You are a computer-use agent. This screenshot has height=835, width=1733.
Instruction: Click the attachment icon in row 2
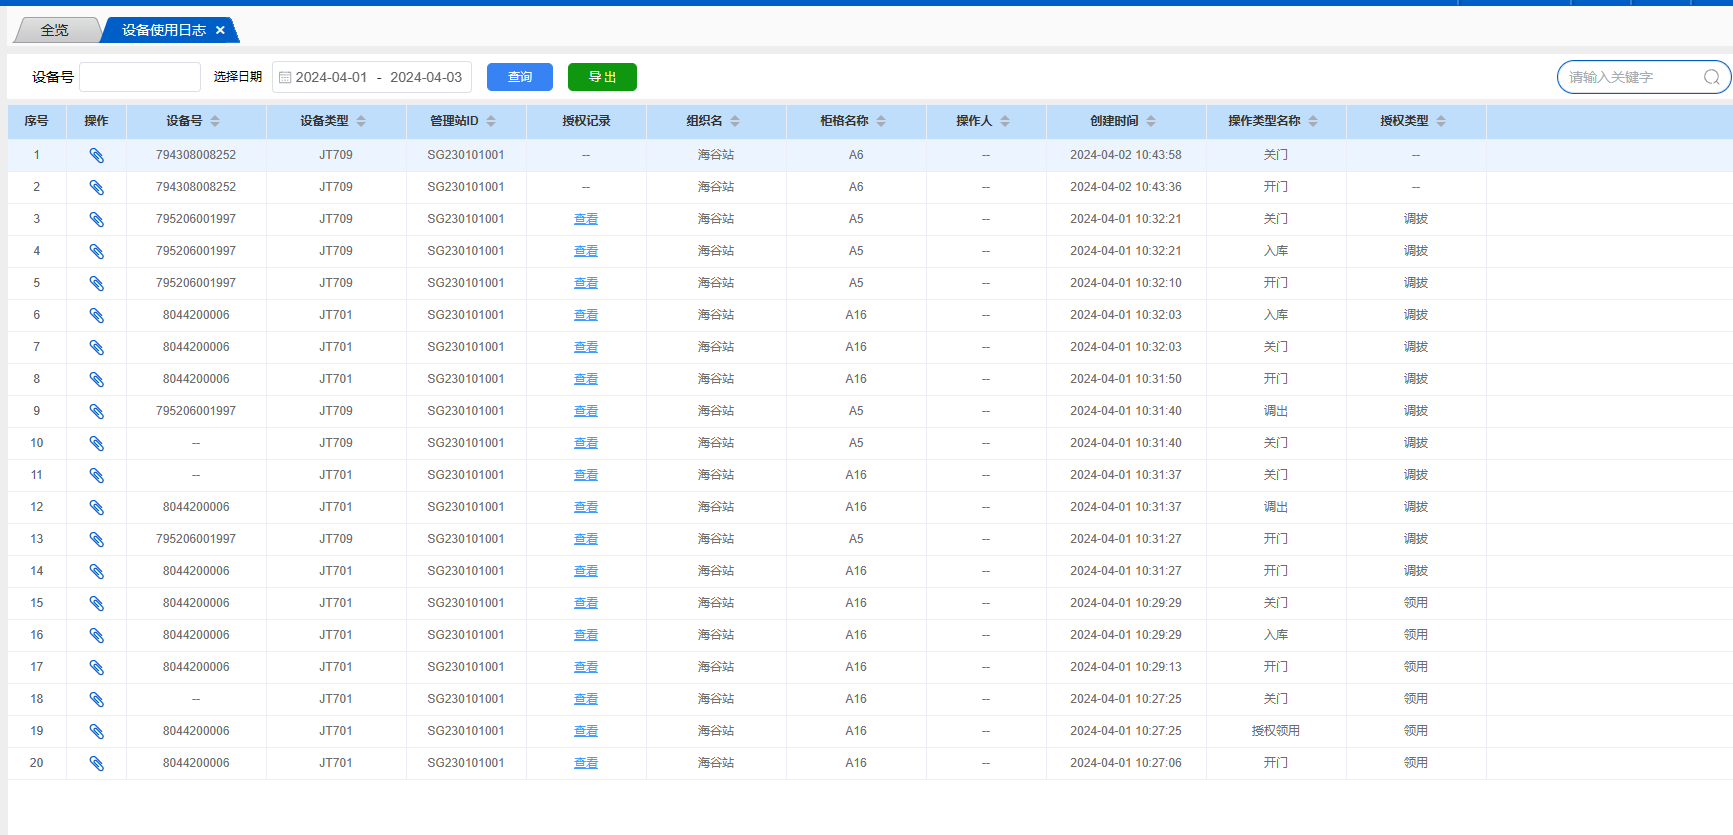pos(96,187)
